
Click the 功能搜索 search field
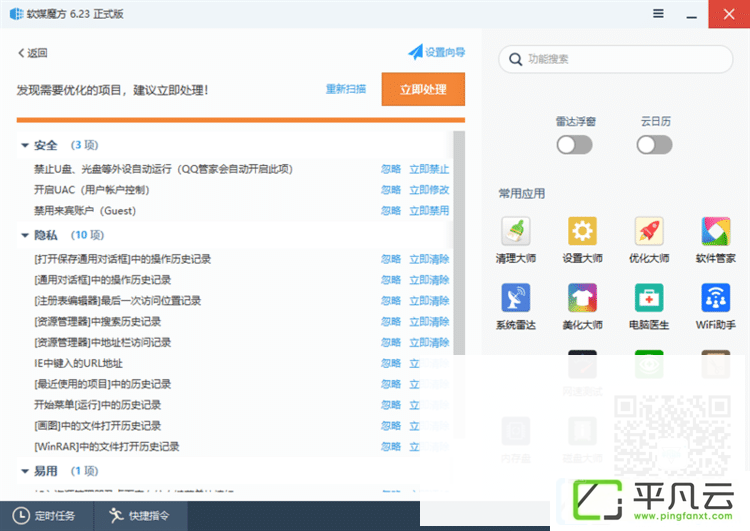point(616,59)
